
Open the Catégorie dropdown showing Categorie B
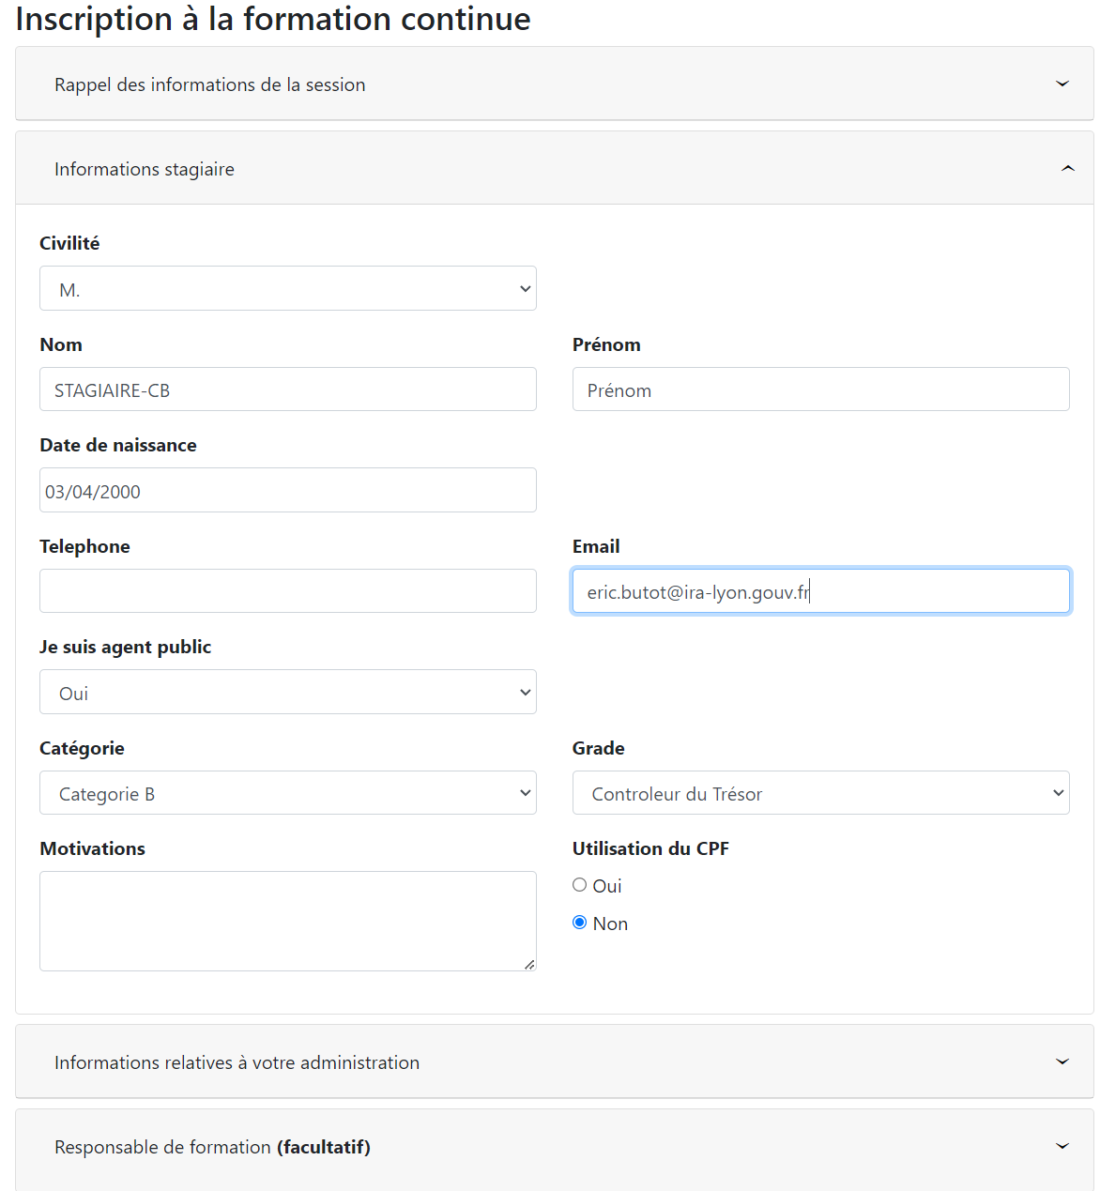(x=288, y=792)
